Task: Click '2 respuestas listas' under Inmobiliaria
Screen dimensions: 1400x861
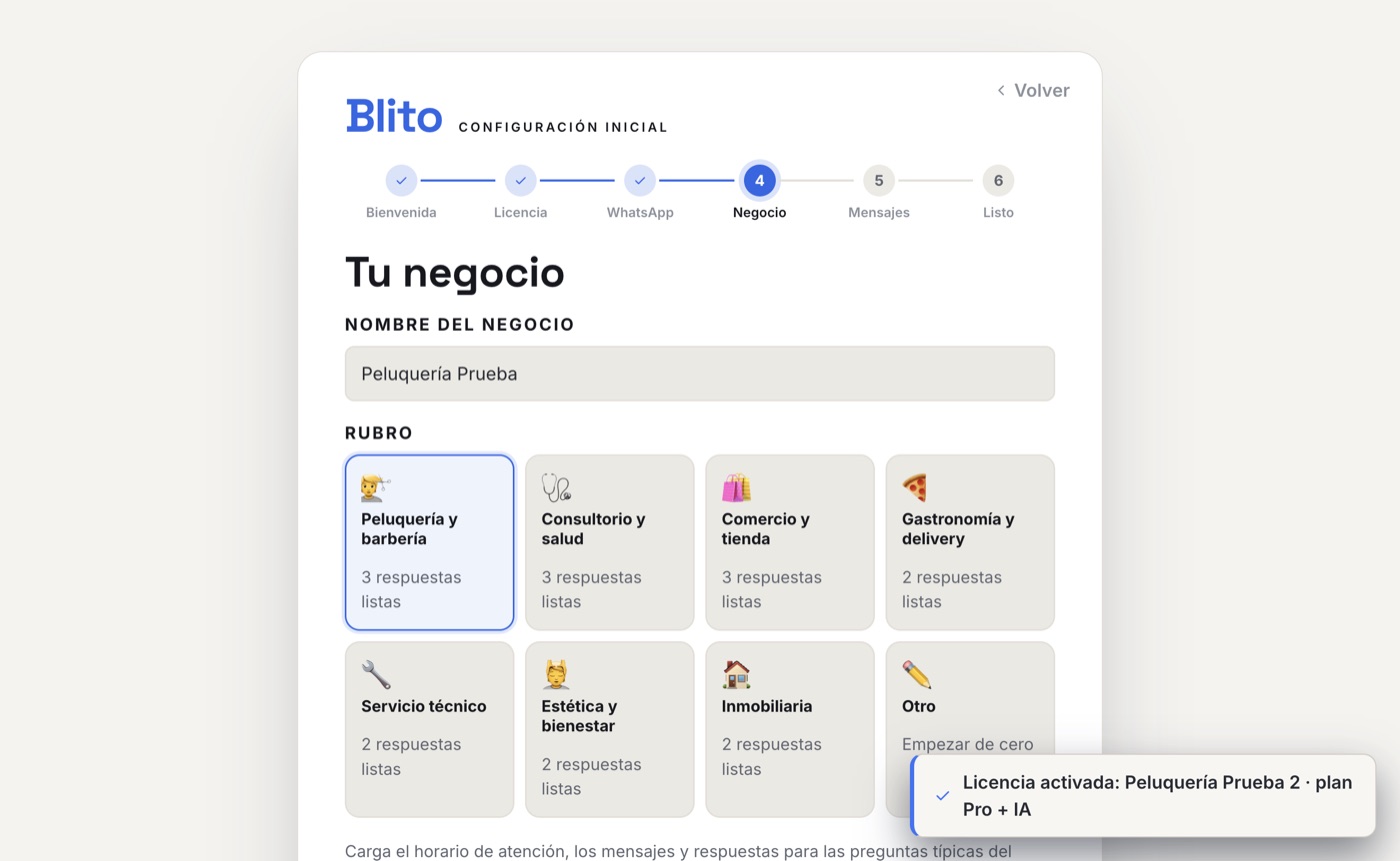Action: (x=771, y=757)
